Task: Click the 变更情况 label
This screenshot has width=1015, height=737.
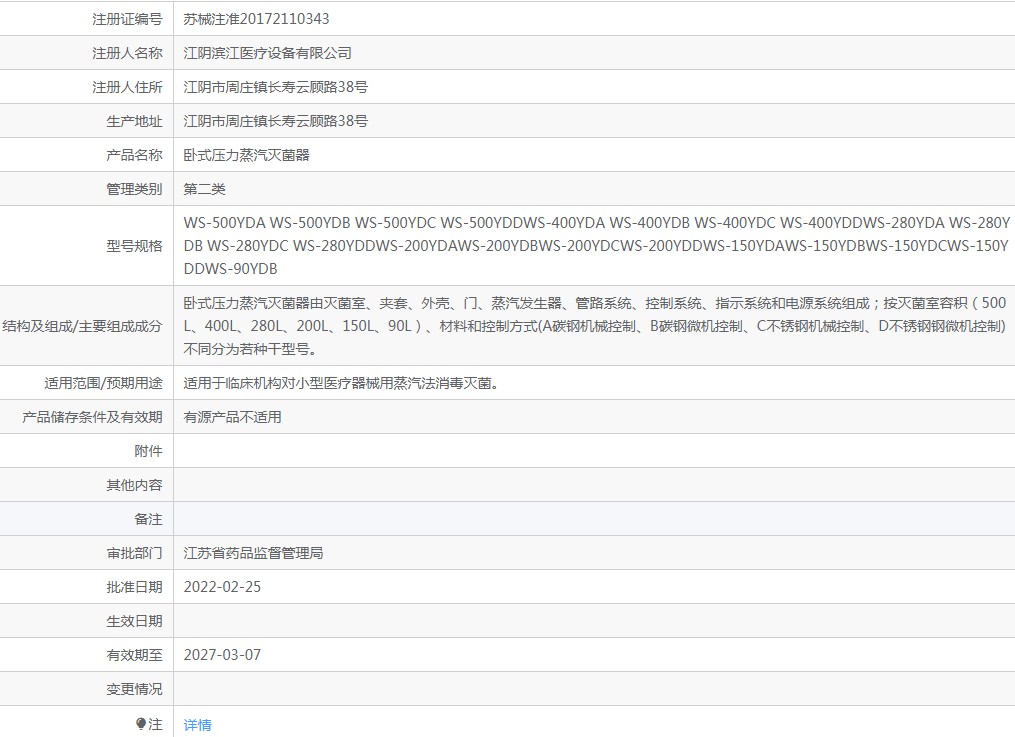Action: point(135,689)
